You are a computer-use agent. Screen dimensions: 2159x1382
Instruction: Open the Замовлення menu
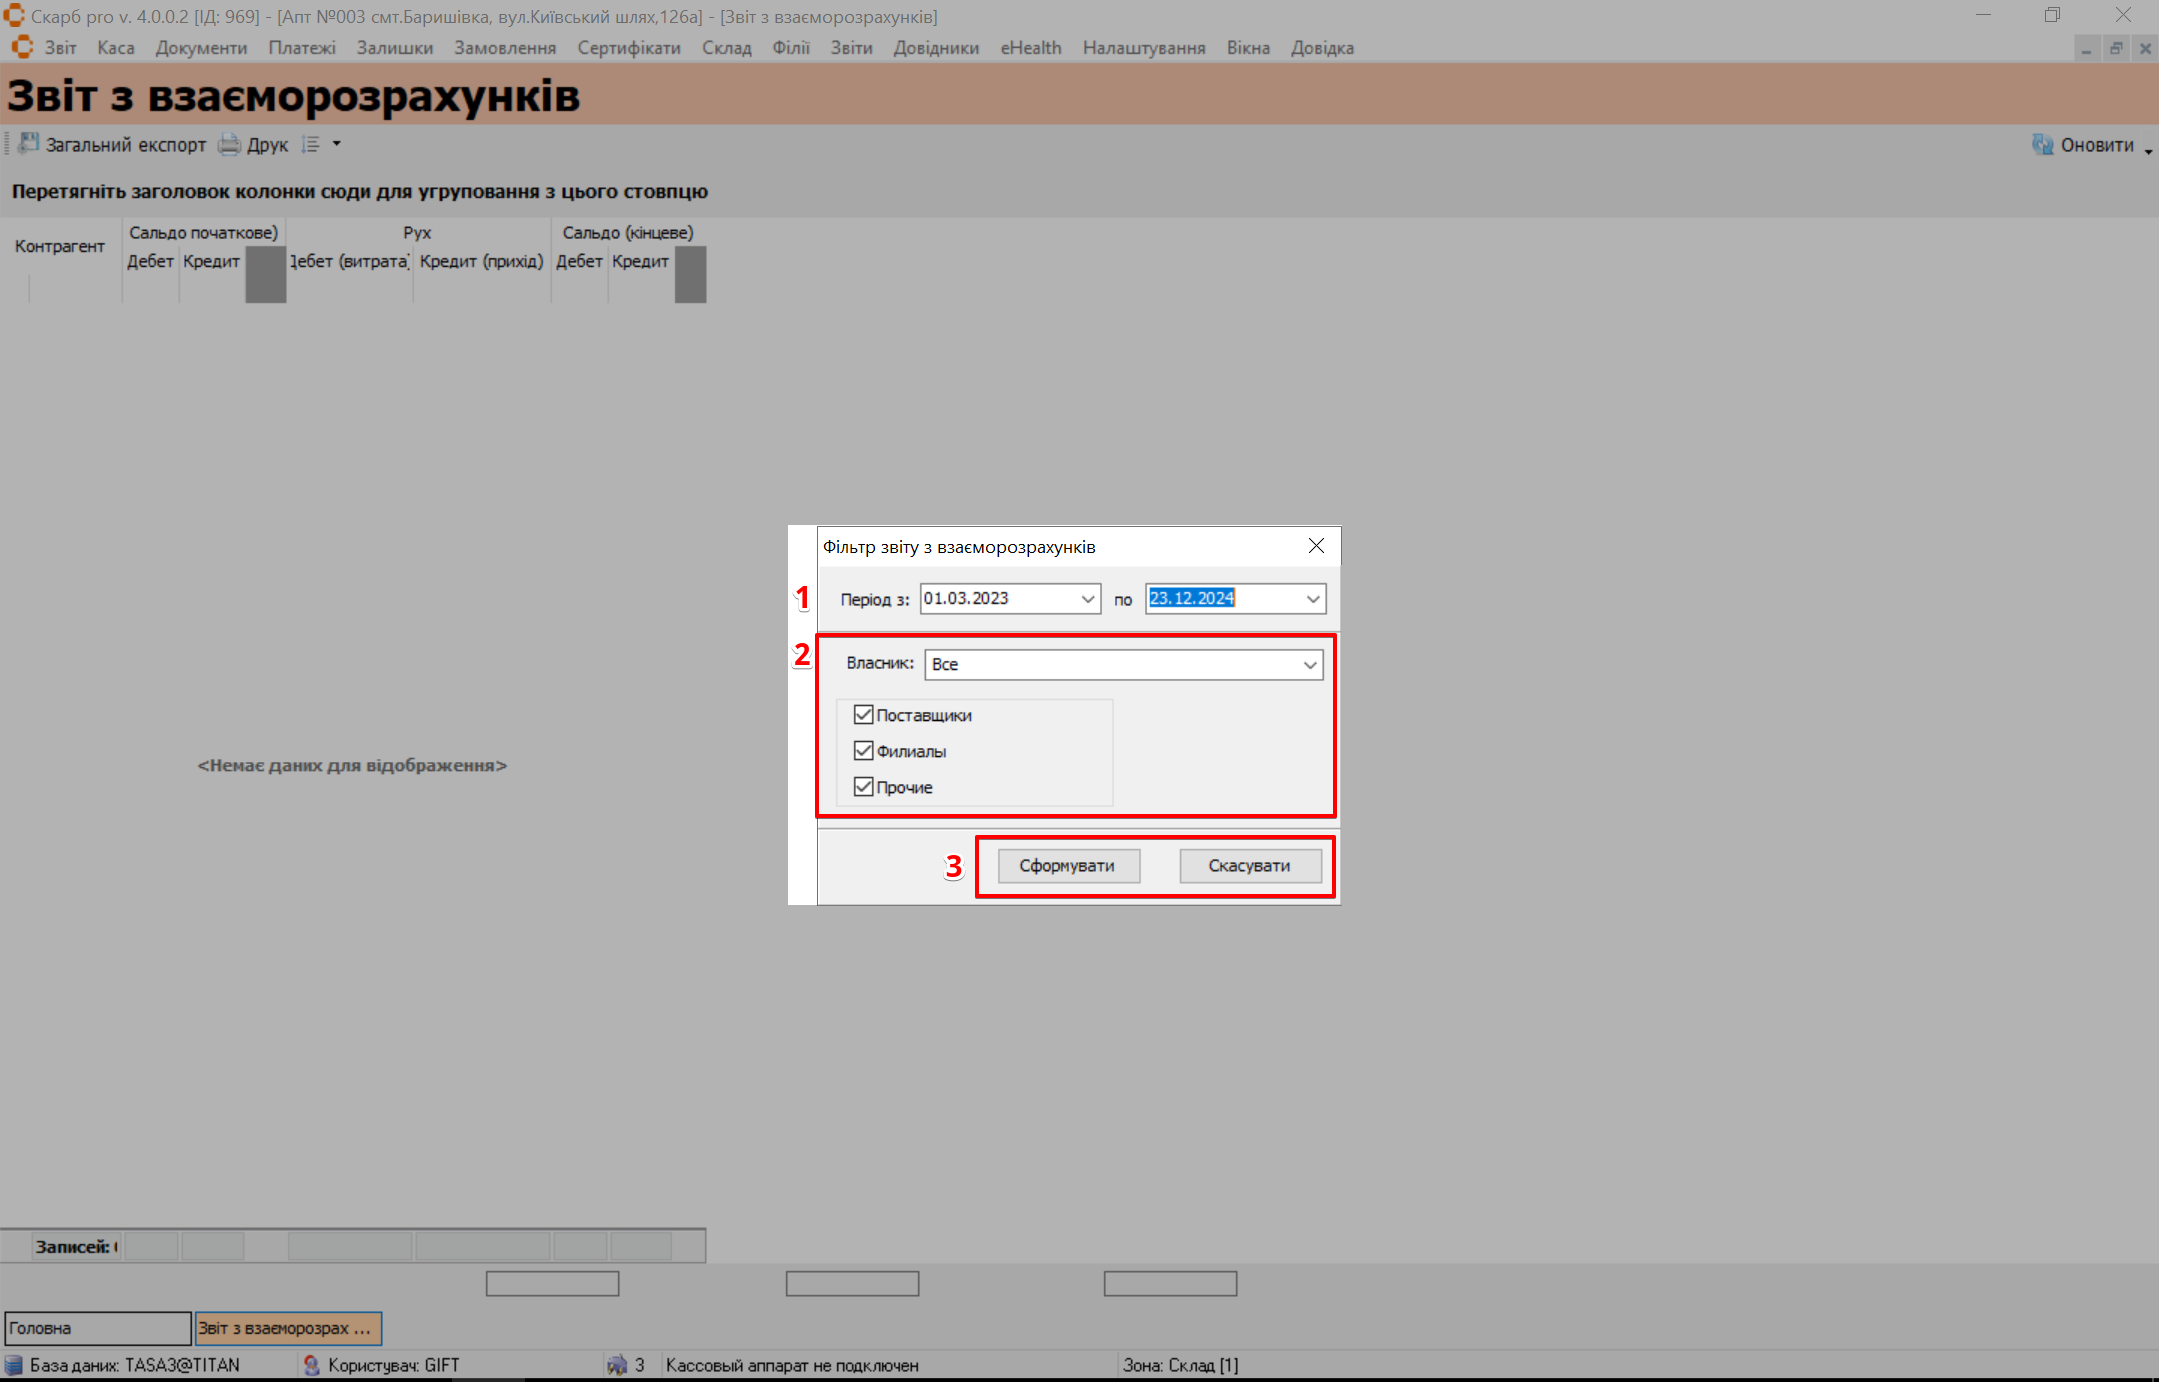tap(505, 48)
